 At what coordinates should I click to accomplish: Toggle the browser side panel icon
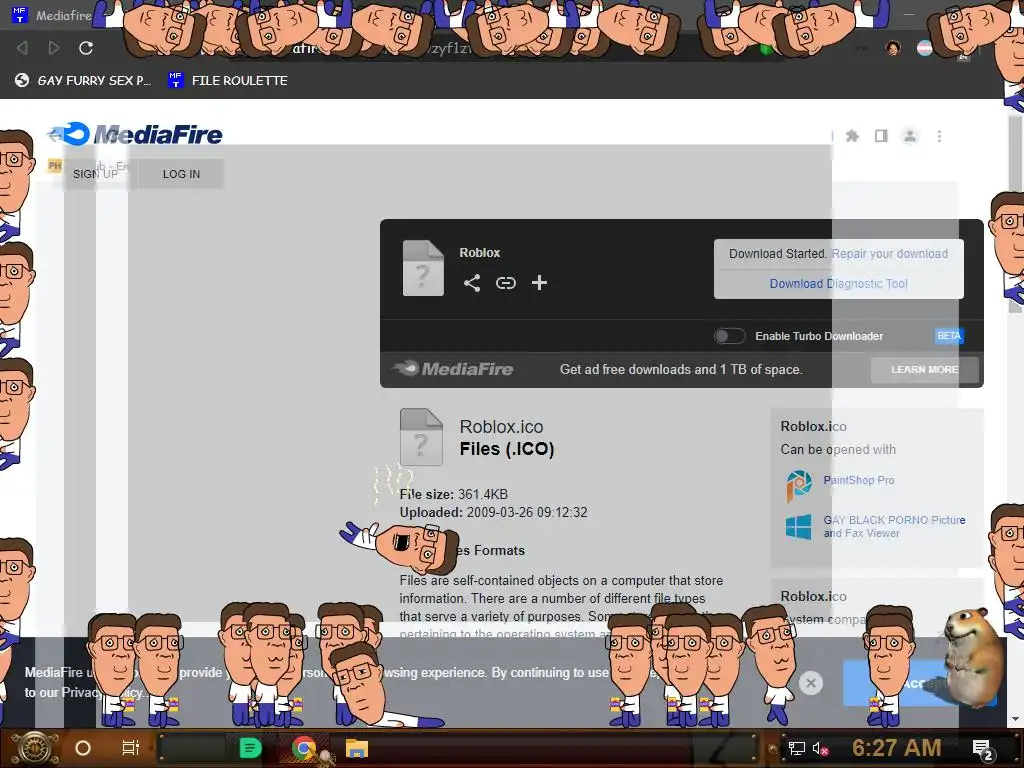(x=881, y=136)
